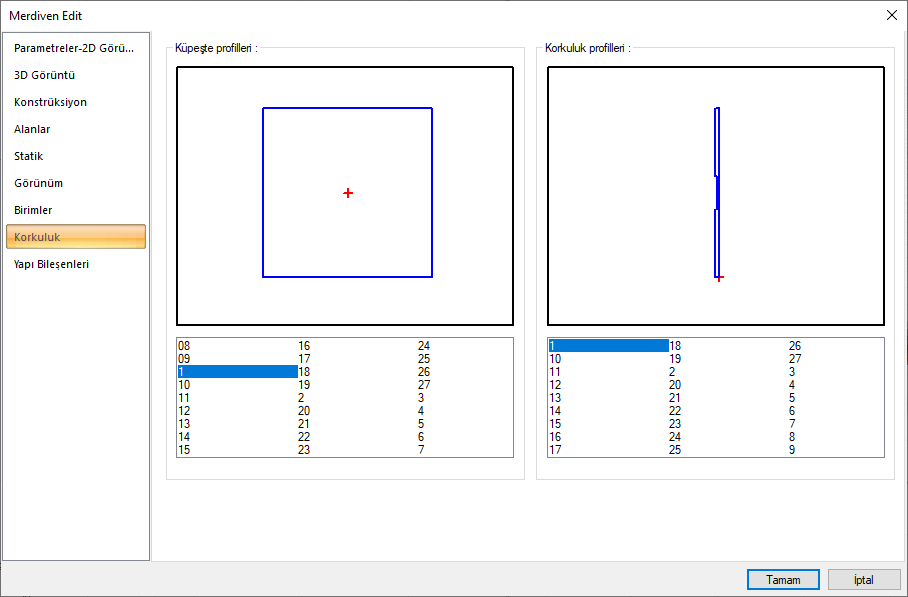The height and width of the screenshot is (597, 908).
Task: Open Parametreler-2D Görü... page
Action: tap(74, 48)
